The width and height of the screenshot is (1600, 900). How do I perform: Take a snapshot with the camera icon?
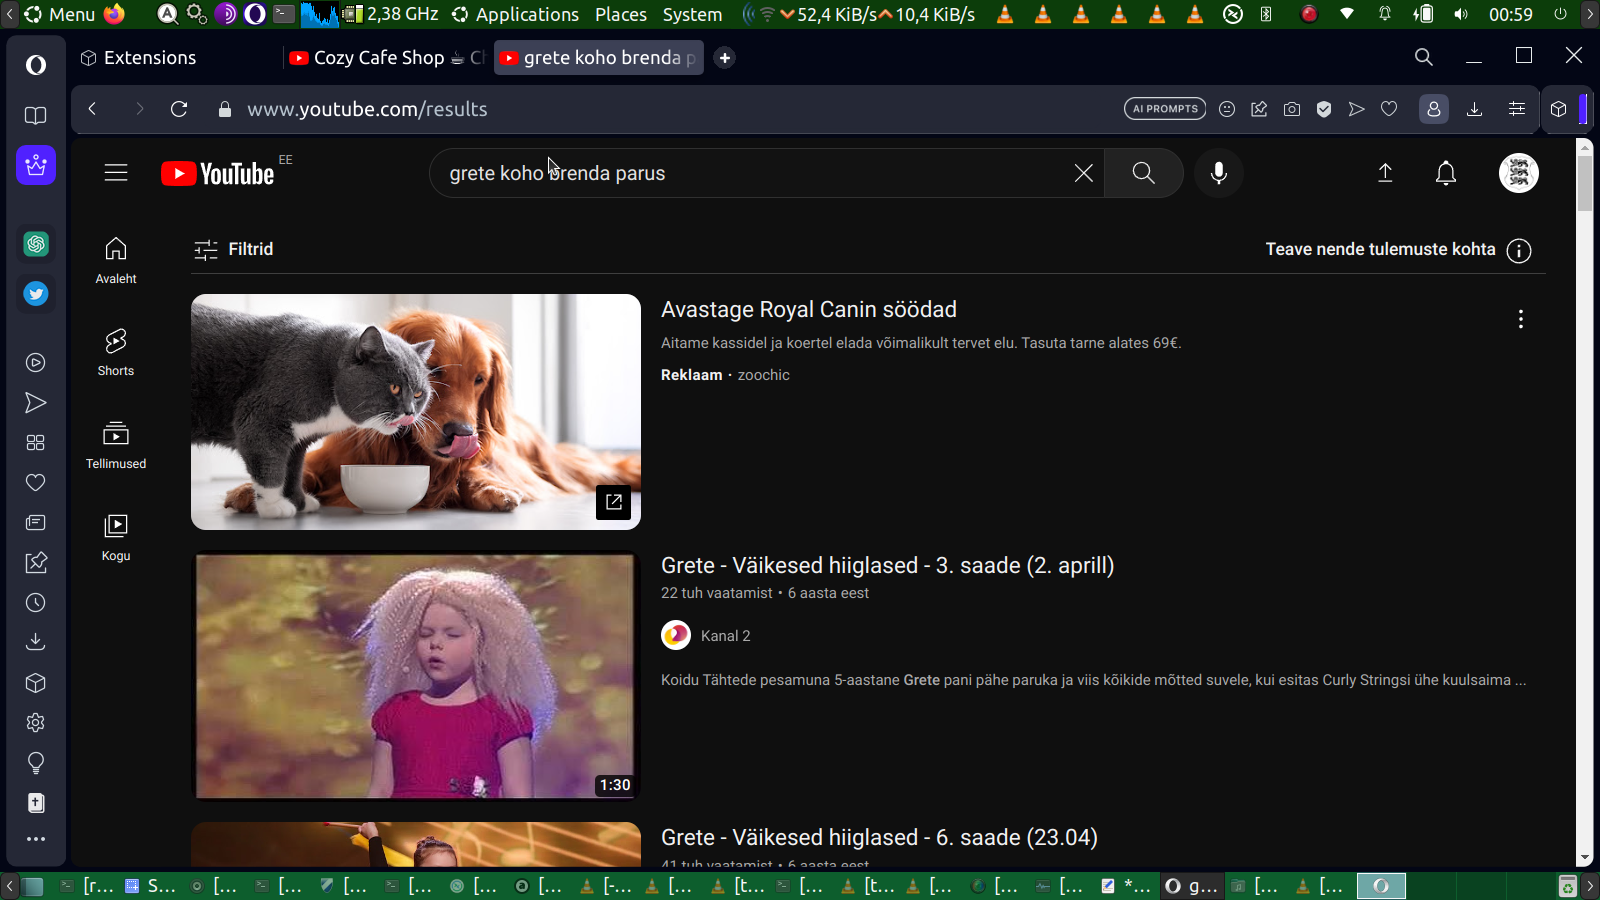coord(1292,109)
